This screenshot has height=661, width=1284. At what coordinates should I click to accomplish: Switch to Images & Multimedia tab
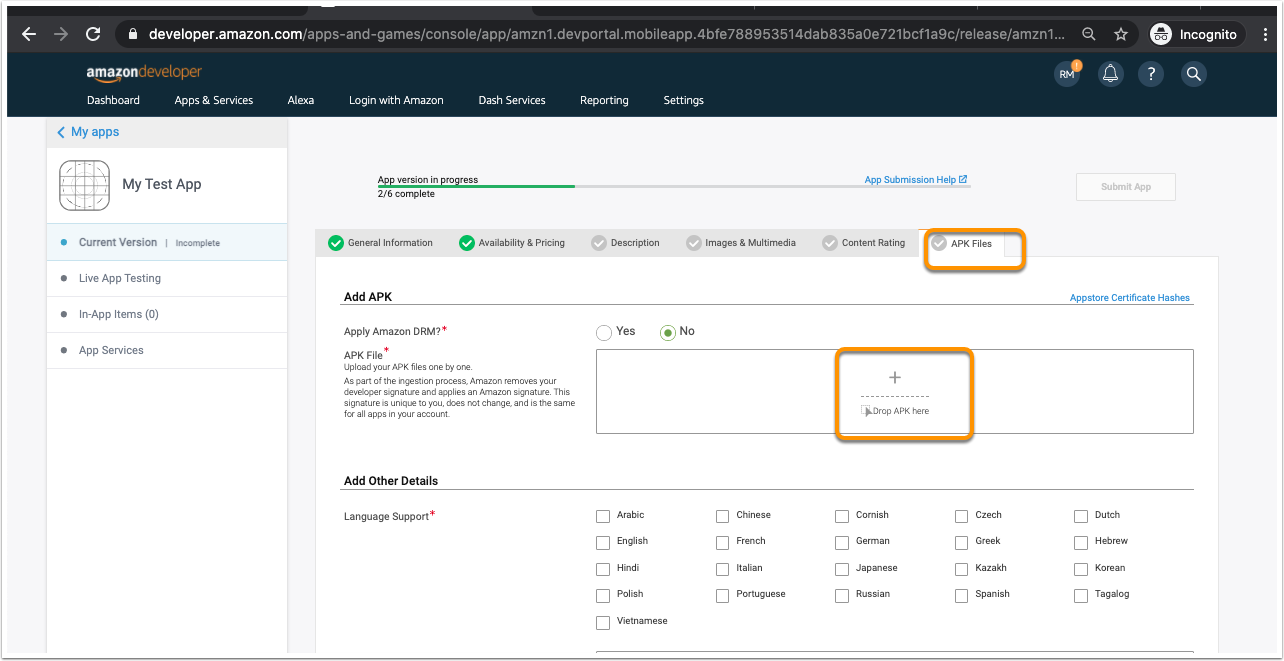[x=741, y=243]
